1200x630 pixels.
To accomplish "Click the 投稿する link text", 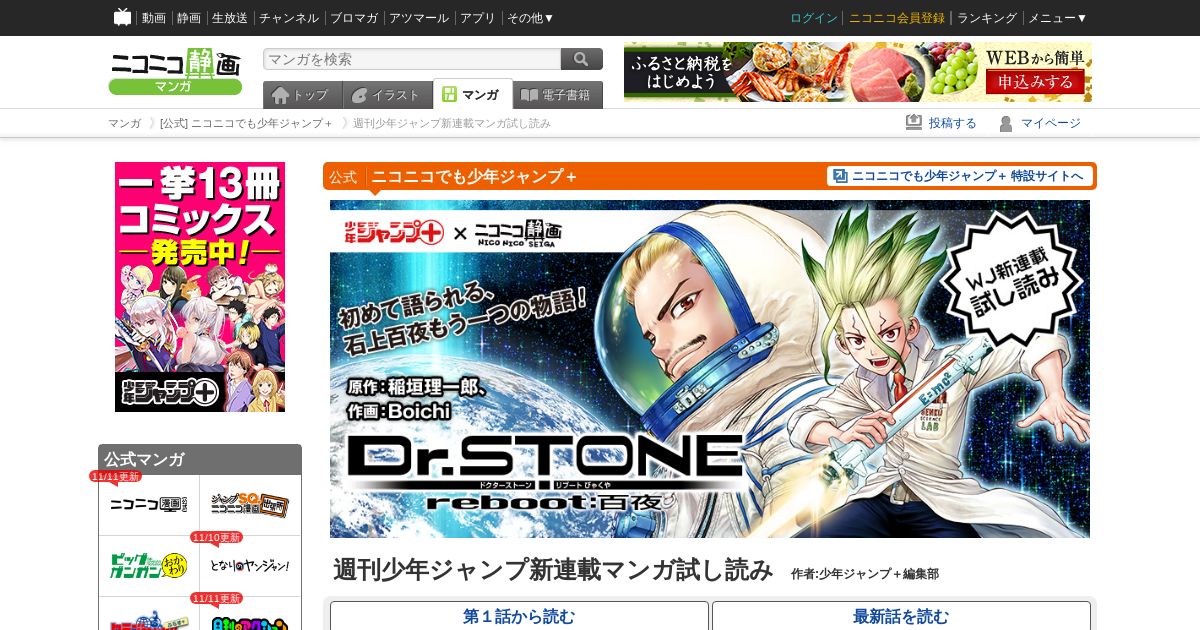I will 953,123.
